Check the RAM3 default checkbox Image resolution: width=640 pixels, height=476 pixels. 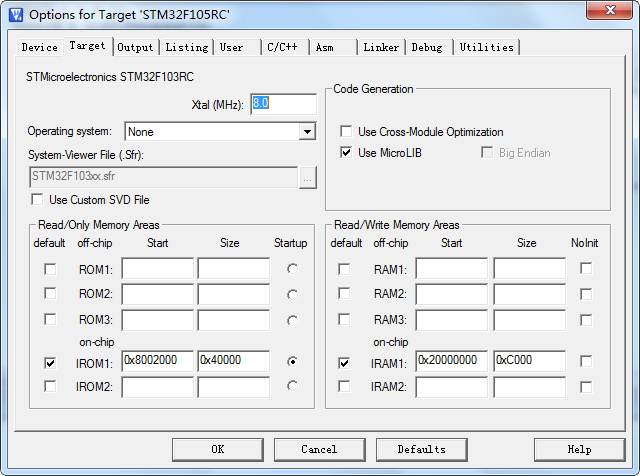[344, 319]
